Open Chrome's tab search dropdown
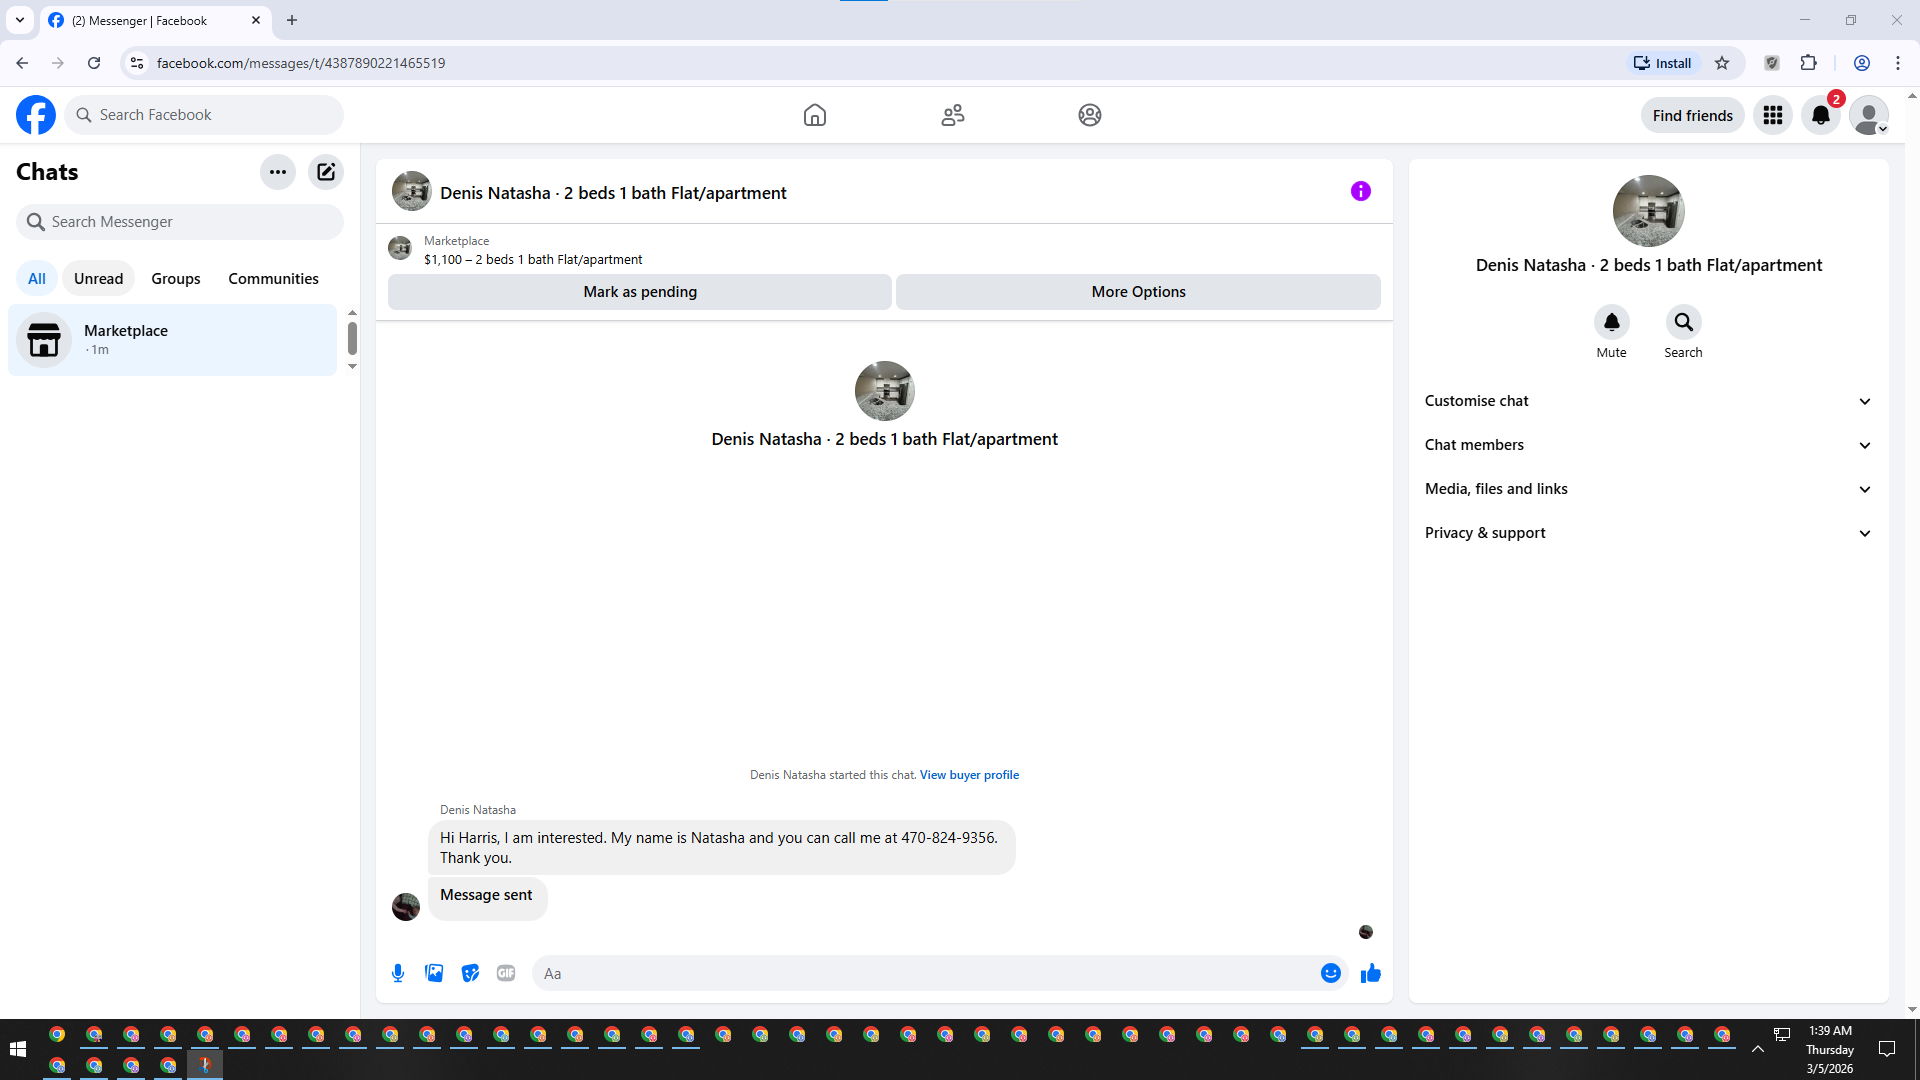This screenshot has height=1080, width=1920. (20, 20)
